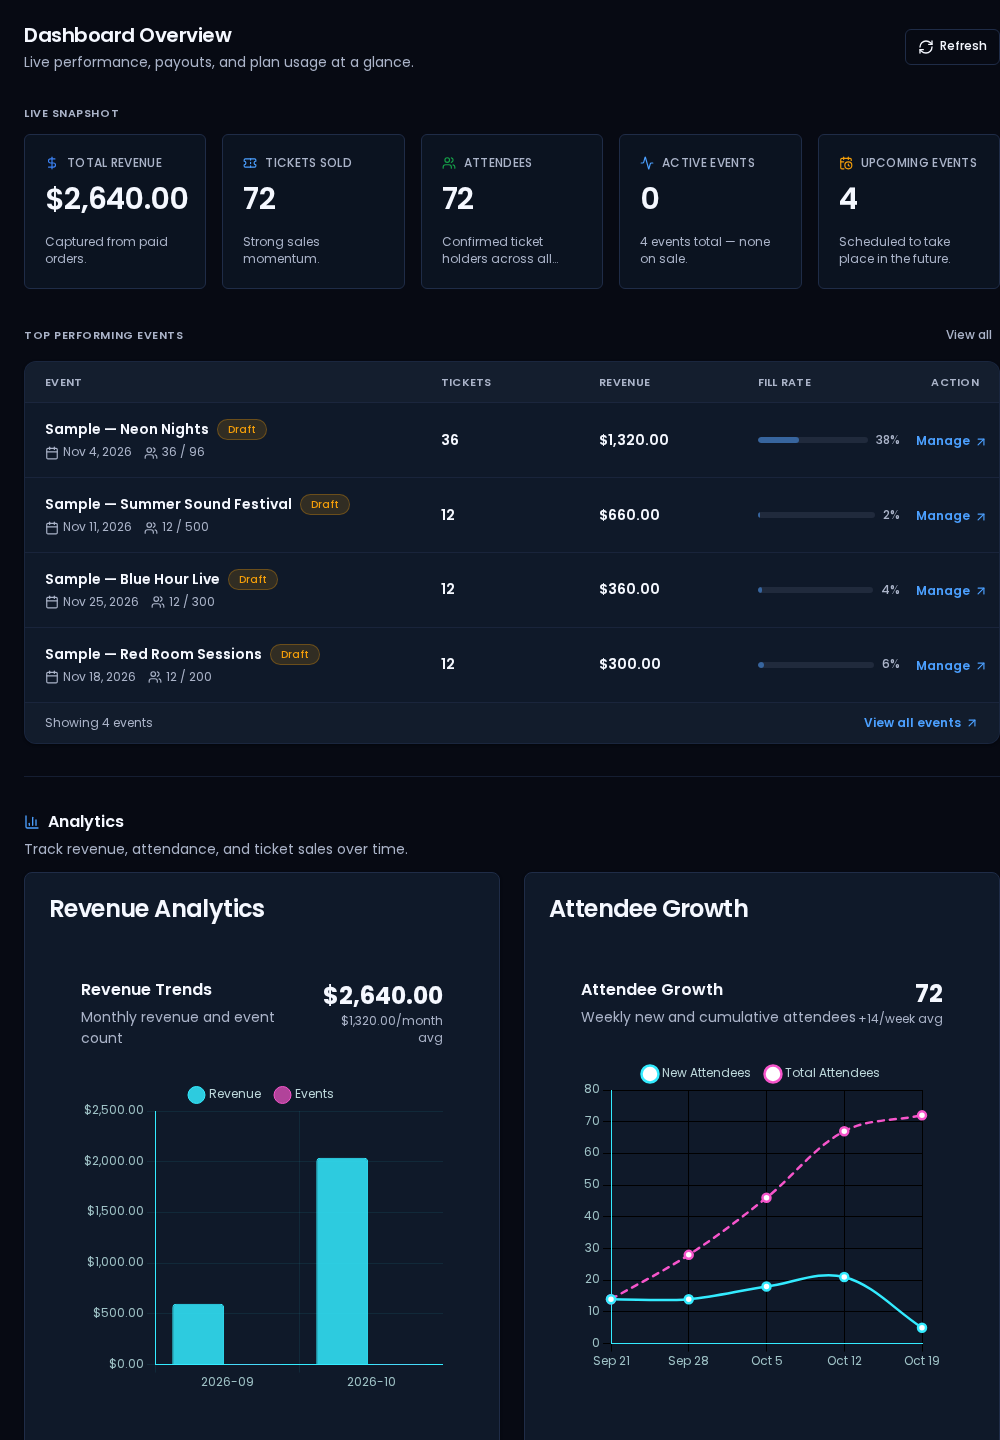Open the View all events link
The width and height of the screenshot is (1000, 1440).
coord(920,723)
